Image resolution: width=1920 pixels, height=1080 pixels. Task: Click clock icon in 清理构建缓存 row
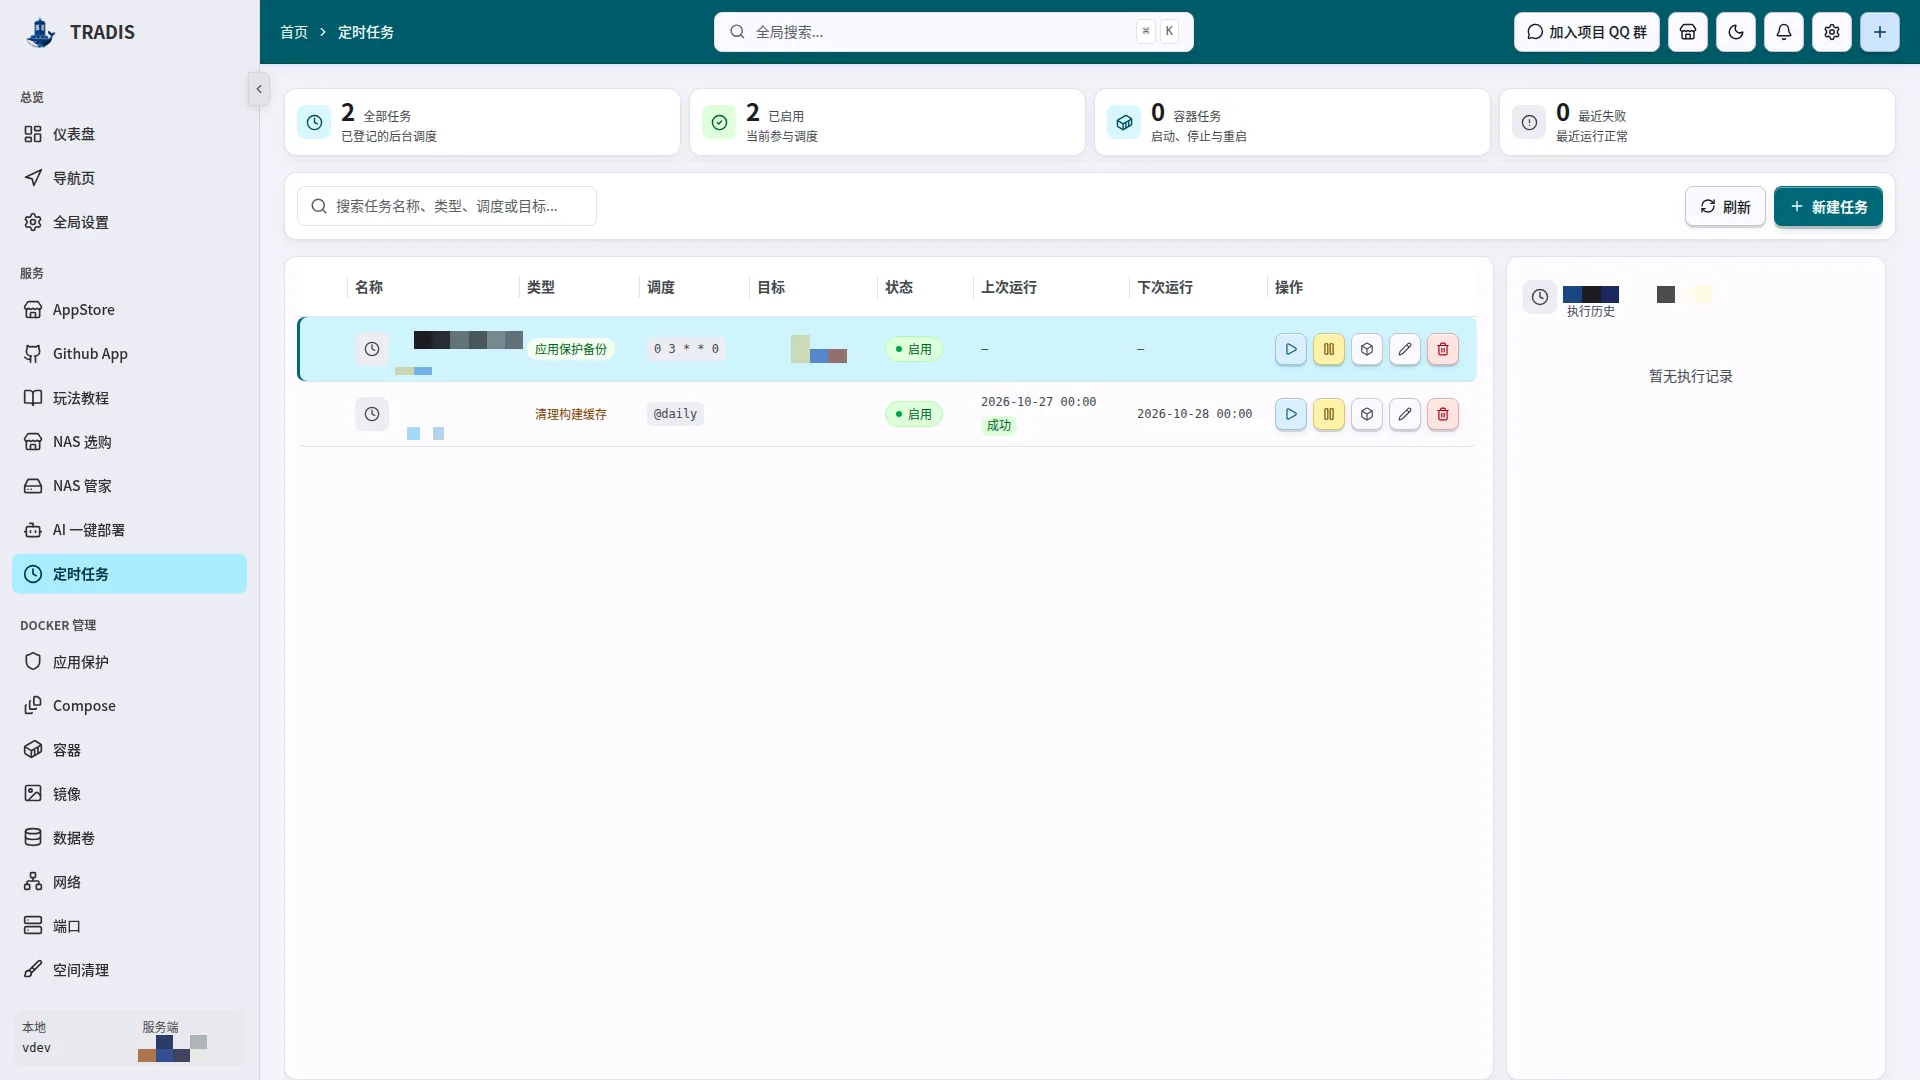coord(372,414)
